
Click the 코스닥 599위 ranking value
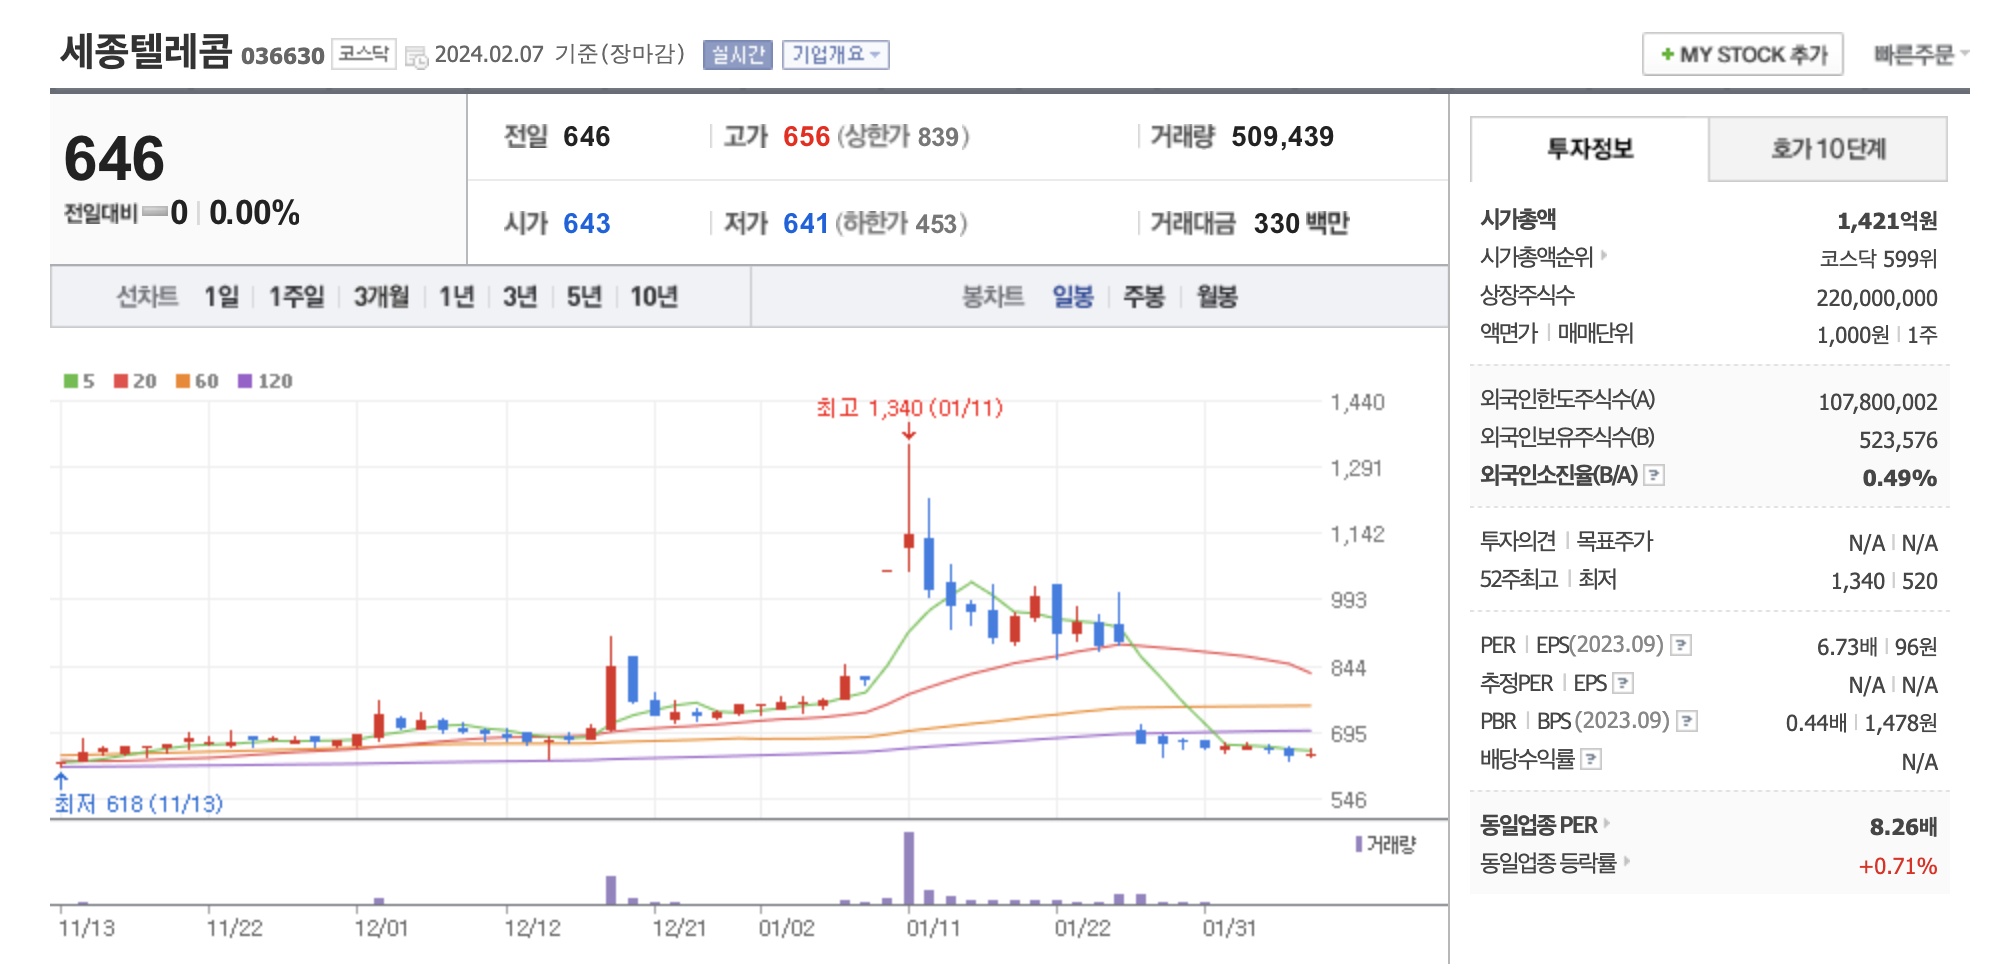click(x=1878, y=259)
